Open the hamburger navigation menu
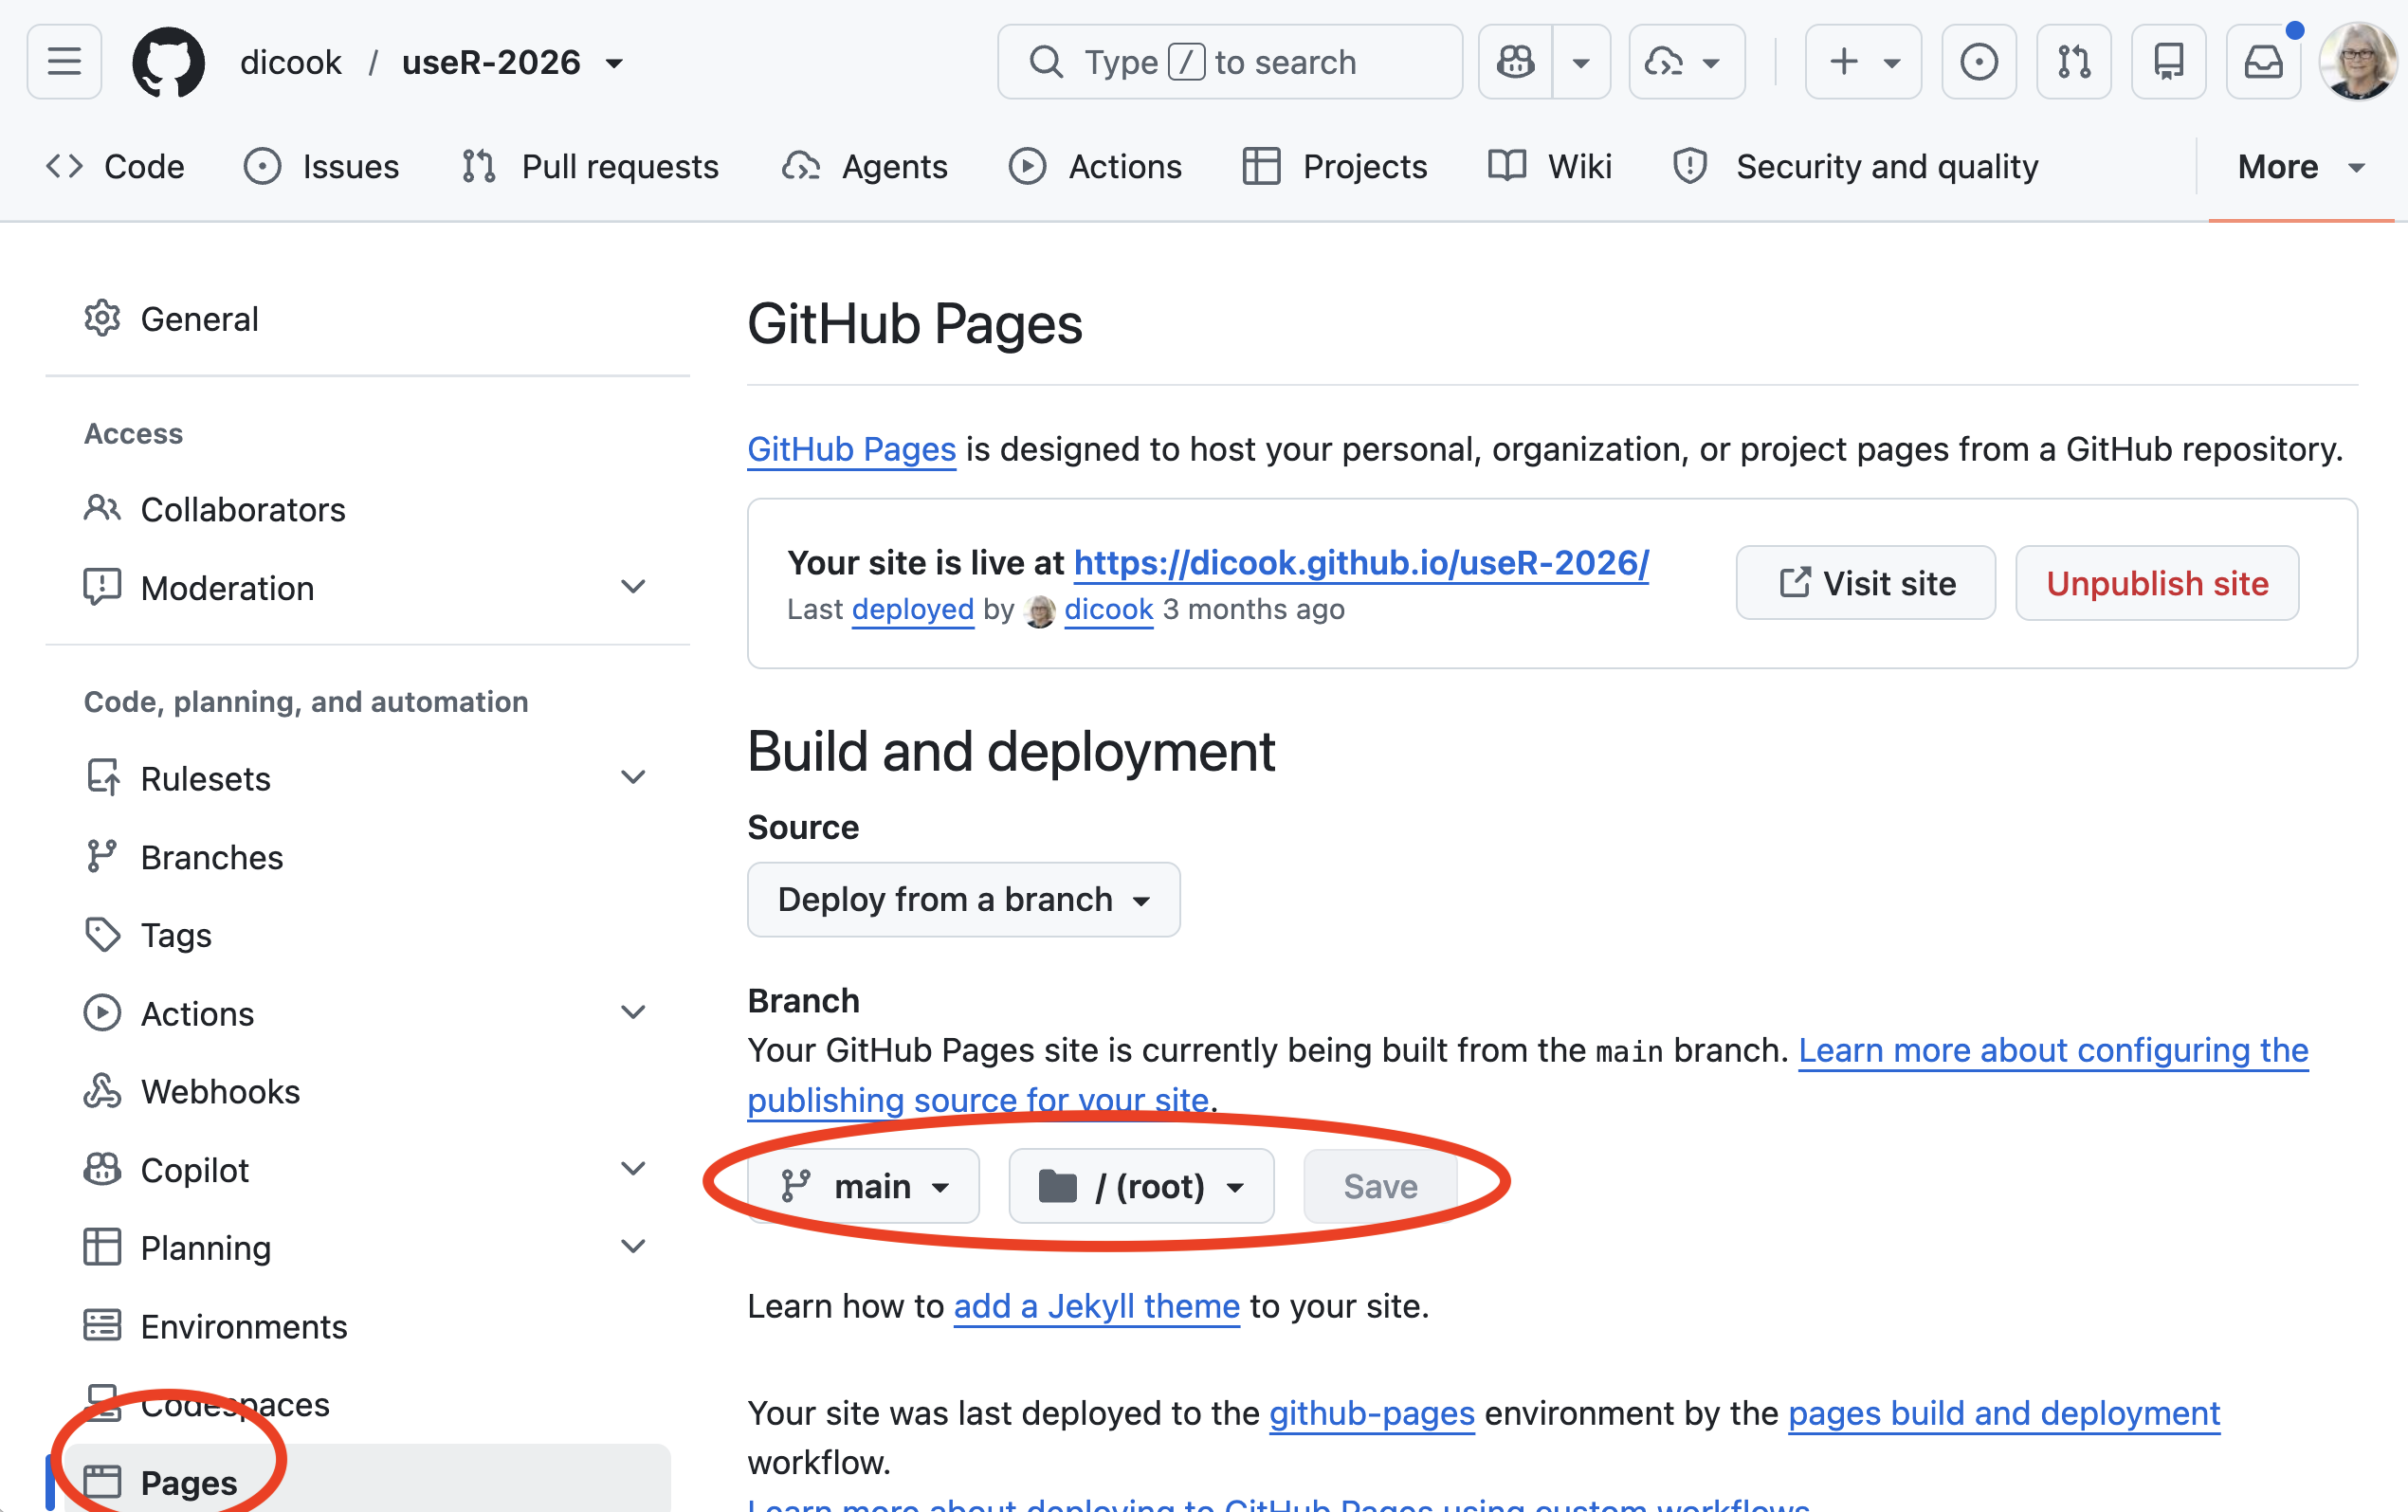 tap(64, 62)
